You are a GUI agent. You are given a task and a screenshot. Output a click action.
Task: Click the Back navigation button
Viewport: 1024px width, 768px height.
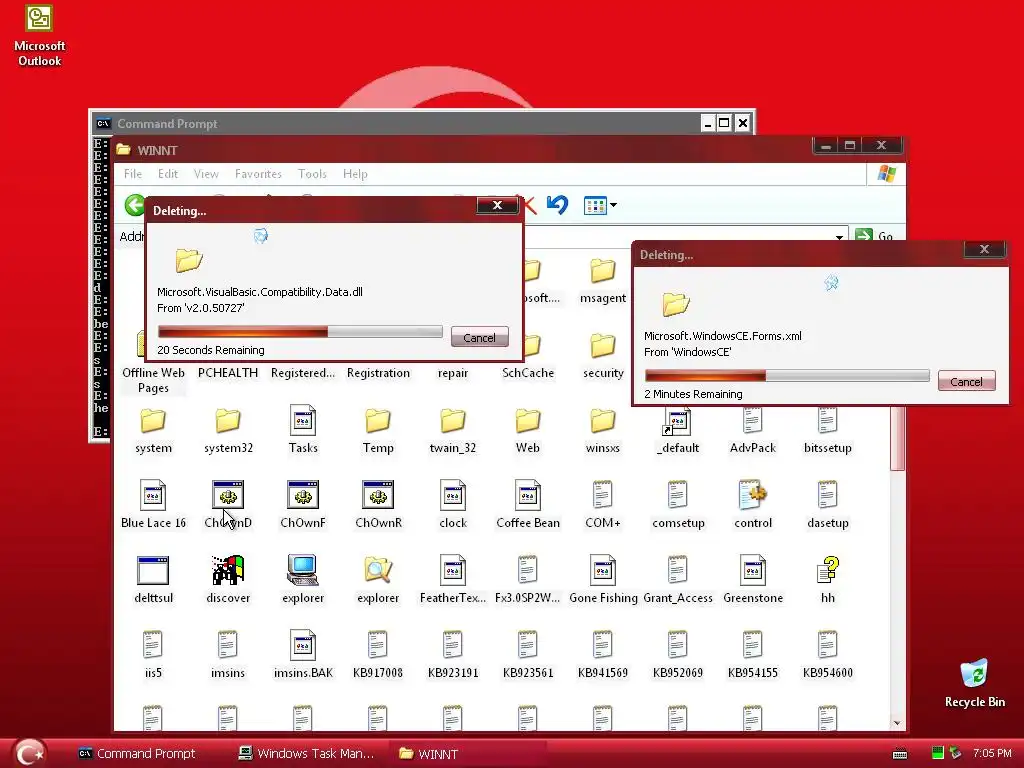(135, 205)
